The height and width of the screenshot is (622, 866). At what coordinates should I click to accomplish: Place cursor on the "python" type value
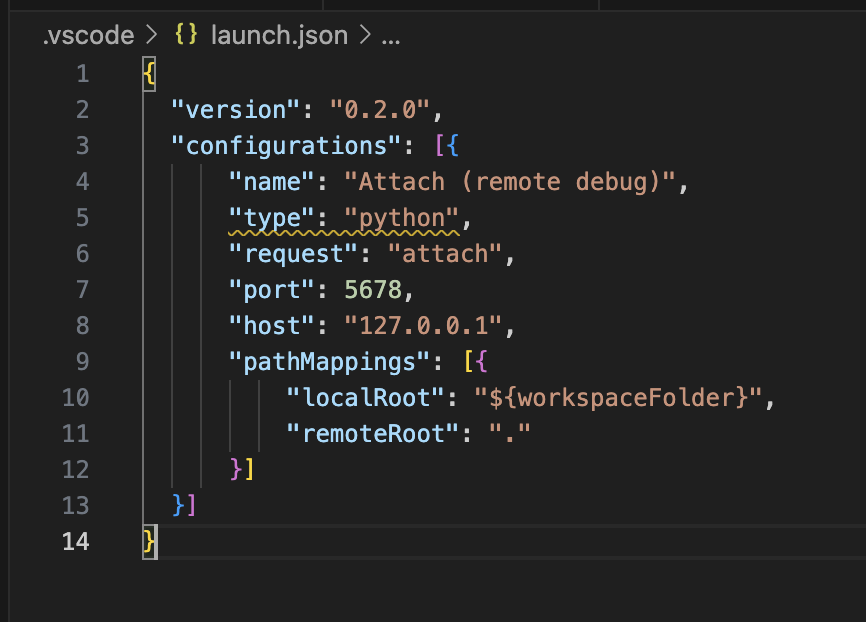[x=401, y=217]
